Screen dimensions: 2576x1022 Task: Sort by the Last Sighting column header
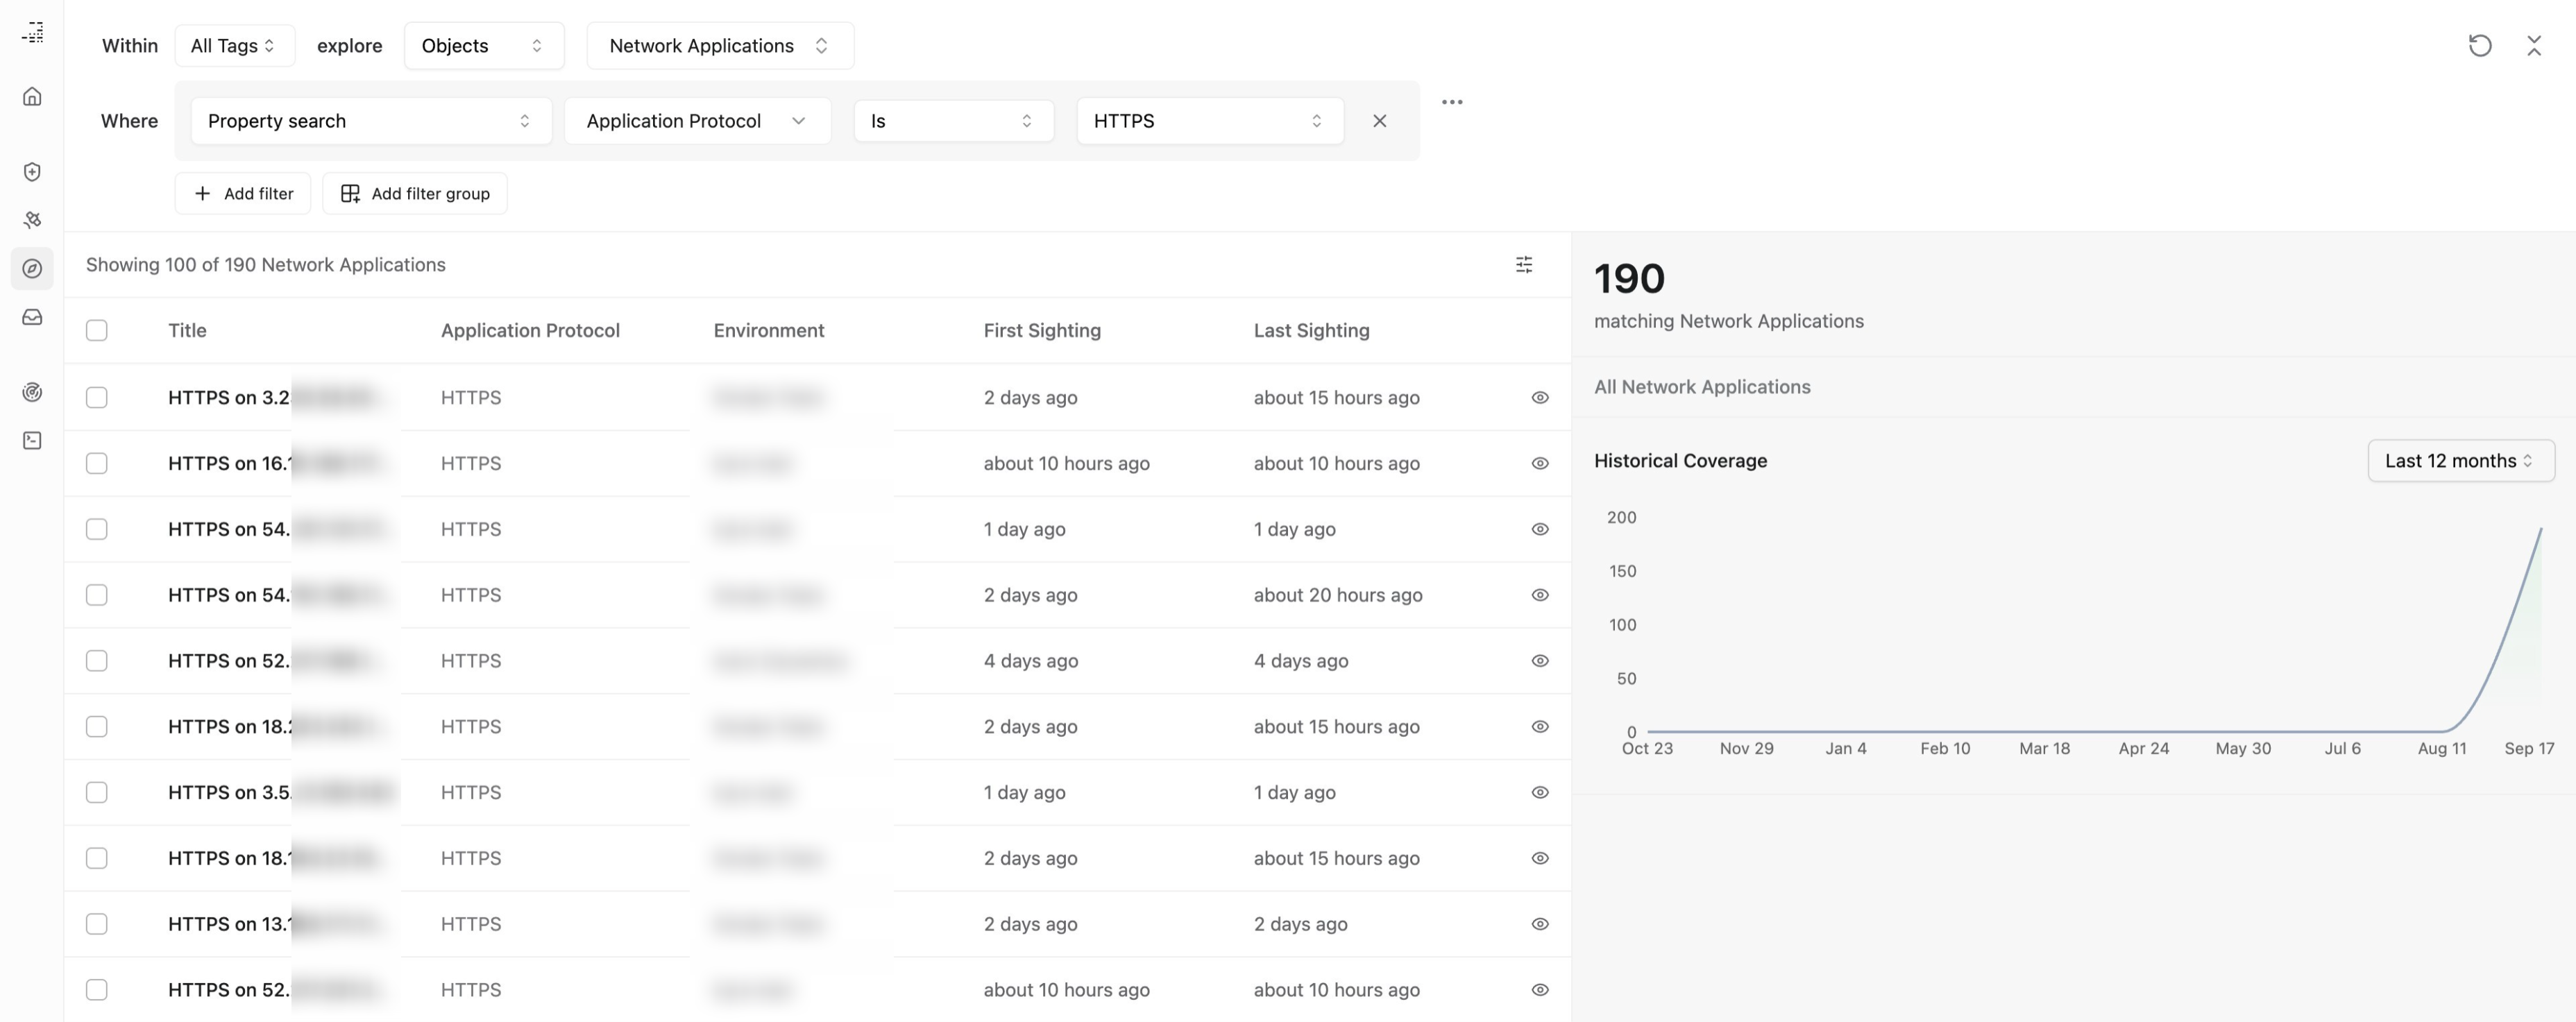[1311, 331]
